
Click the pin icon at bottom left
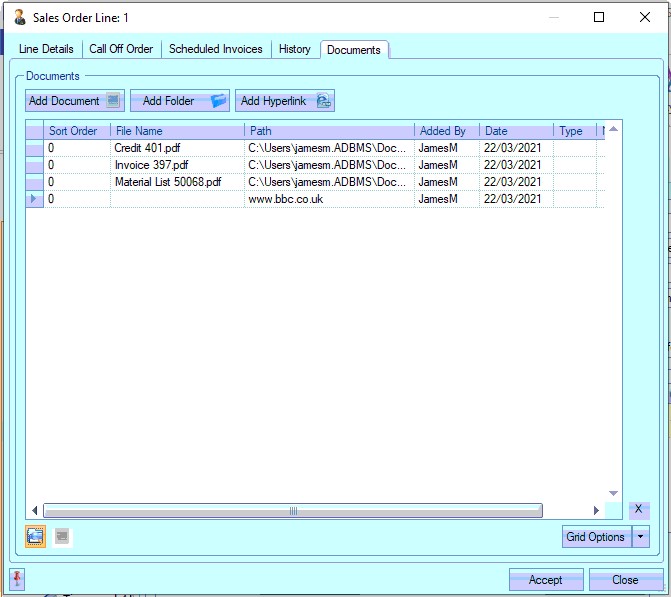(18, 579)
